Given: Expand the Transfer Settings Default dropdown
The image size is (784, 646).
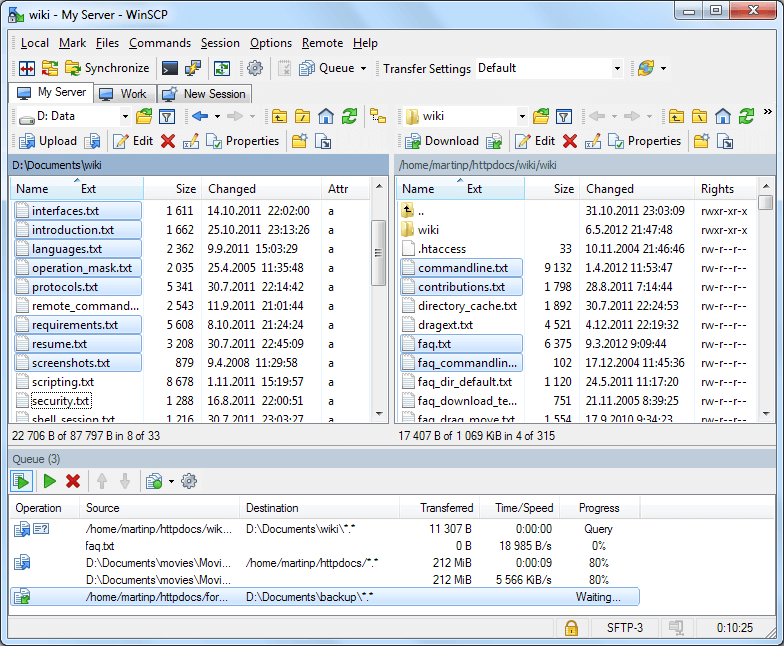Looking at the screenshot, I should (x=617, y=68).
